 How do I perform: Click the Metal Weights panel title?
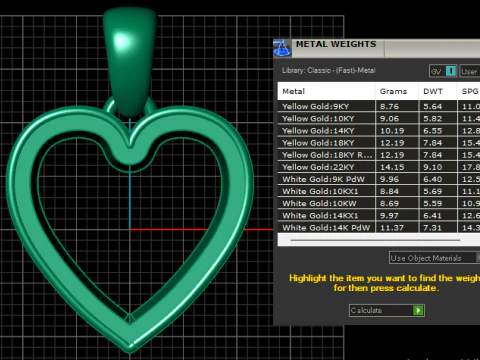(336, 44)
